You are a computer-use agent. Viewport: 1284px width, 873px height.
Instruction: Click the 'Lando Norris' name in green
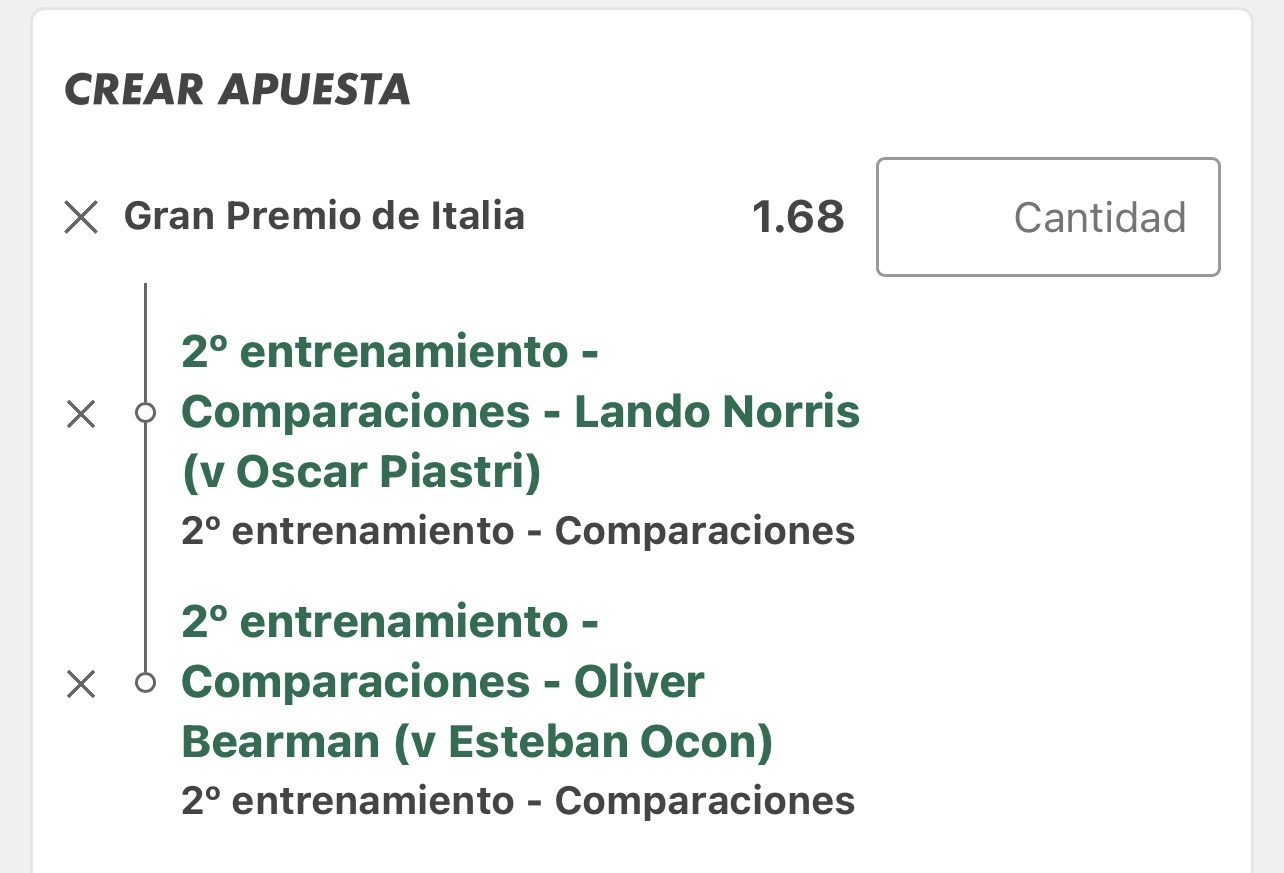[717, 412]
